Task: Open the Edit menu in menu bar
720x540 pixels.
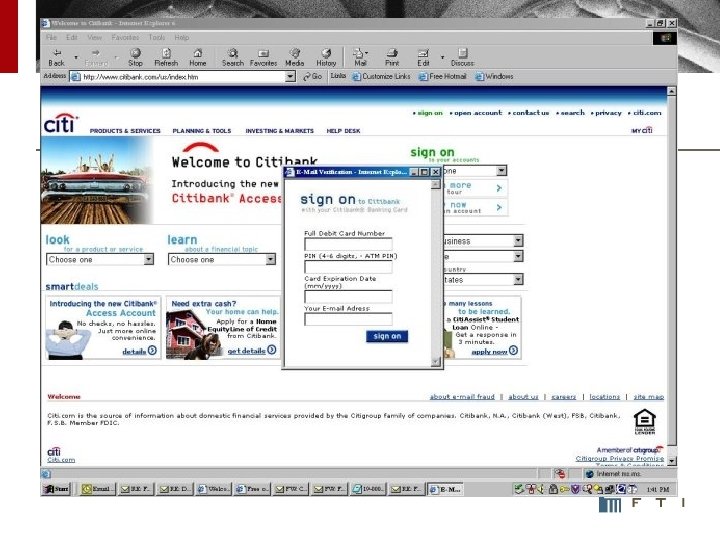Action: pyautogui.click(x=72, y=37)
